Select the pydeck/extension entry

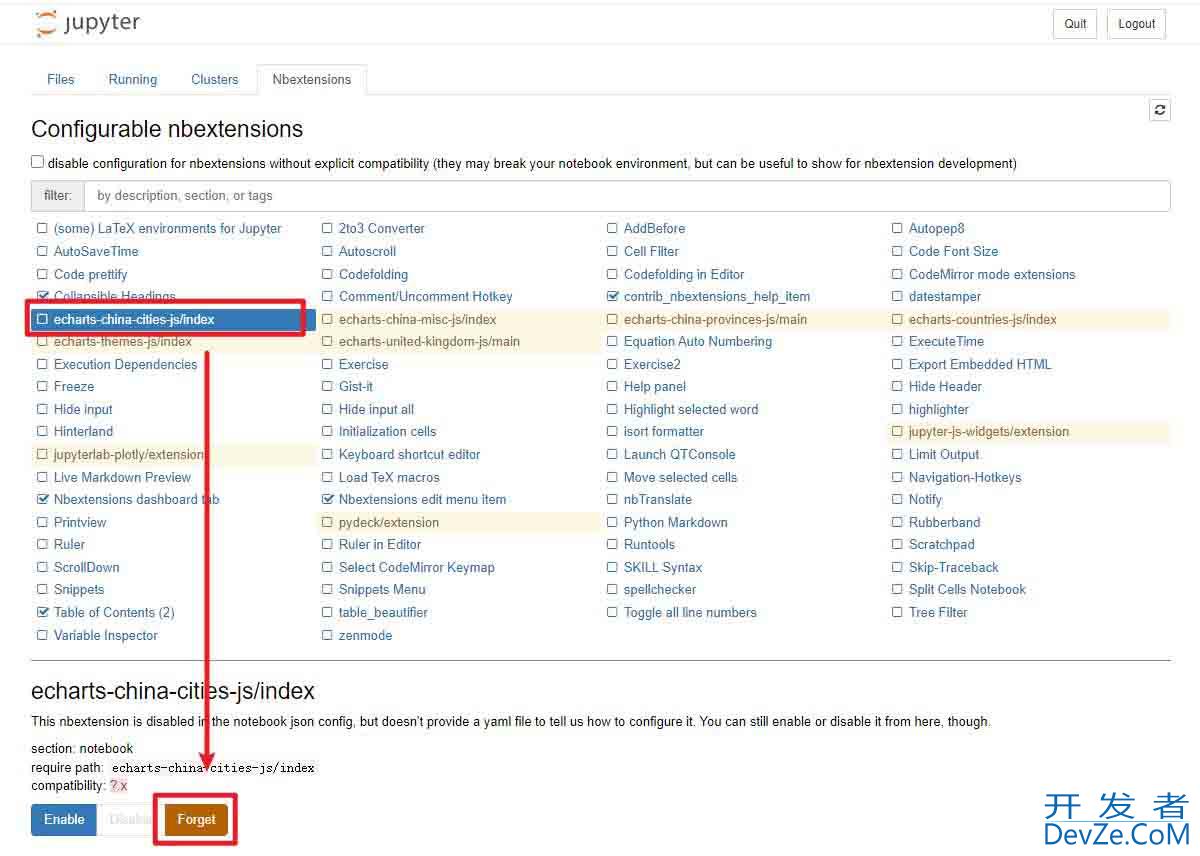(x=389, y=522)
